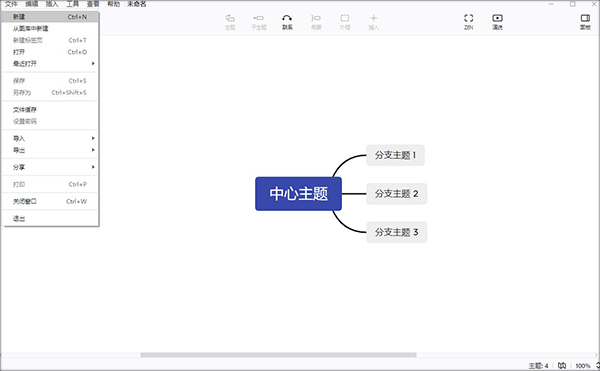Expand the 导出 (Export) submenu
Viewport: 600px width, 371px height.
pyautogui.click(x=50, y=150)
